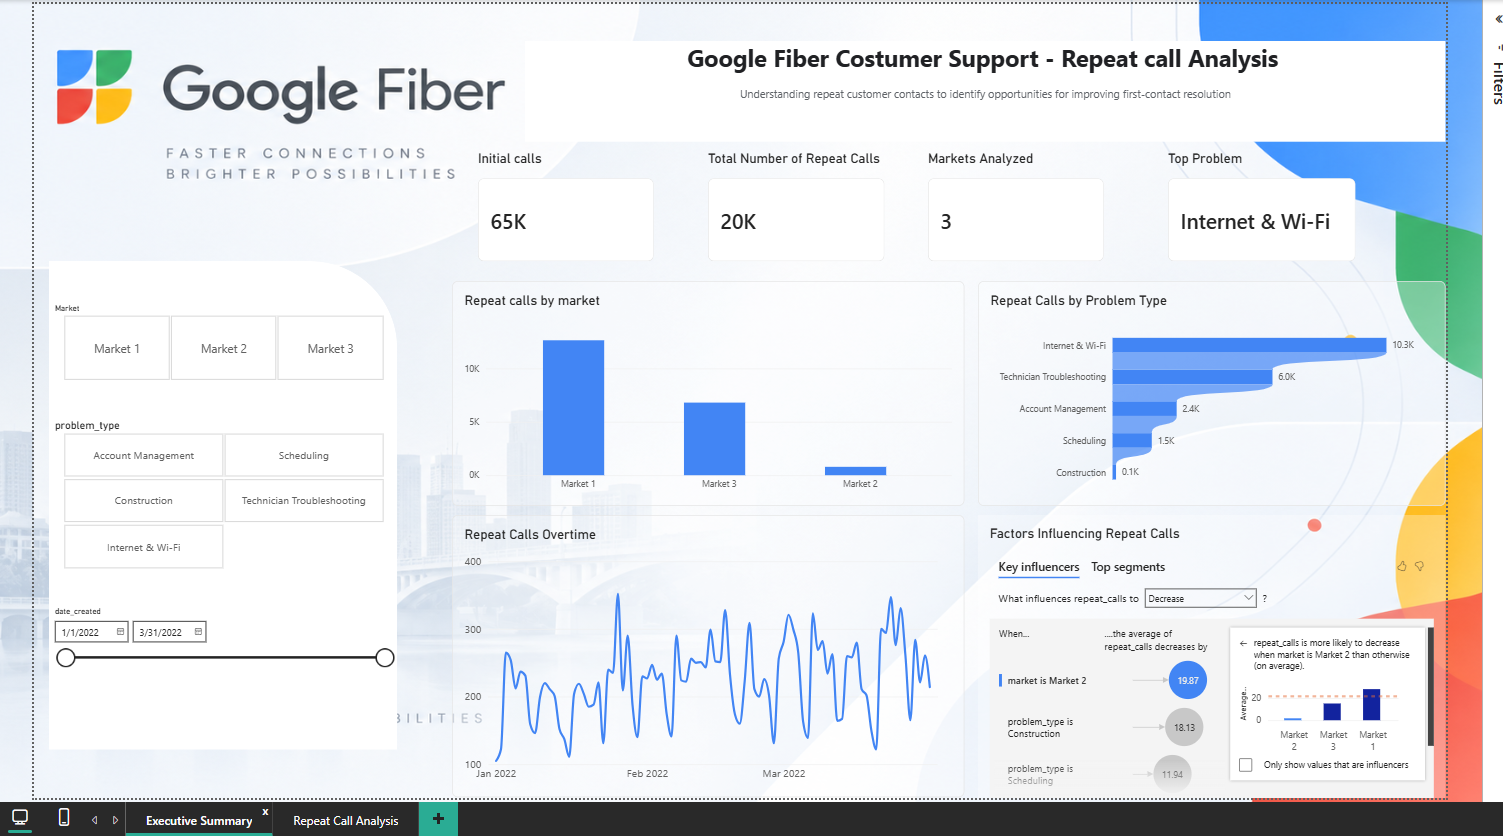Switch to mobile layout view icon
Image resolution: width=1503 pixels, height=836 pixels.
pyautogui.click(x=64, y=818)
